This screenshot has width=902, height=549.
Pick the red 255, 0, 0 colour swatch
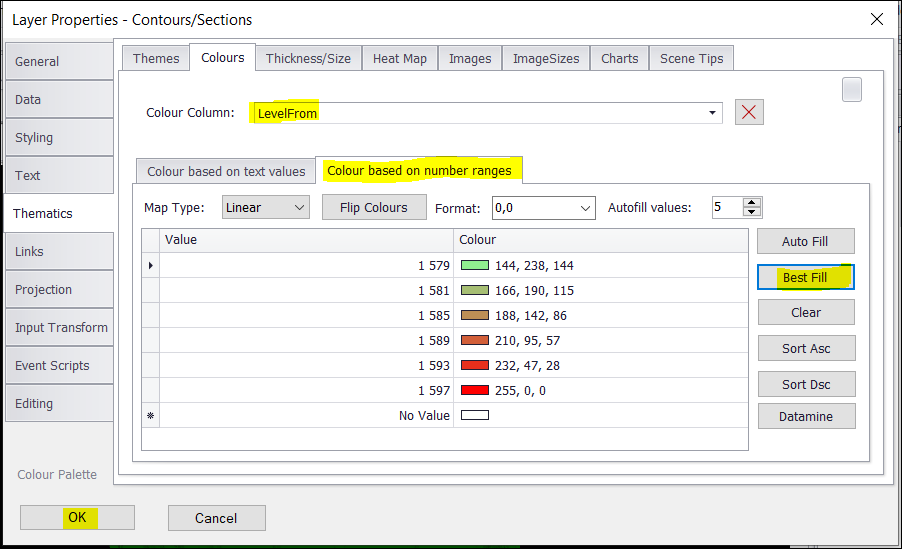474,390
